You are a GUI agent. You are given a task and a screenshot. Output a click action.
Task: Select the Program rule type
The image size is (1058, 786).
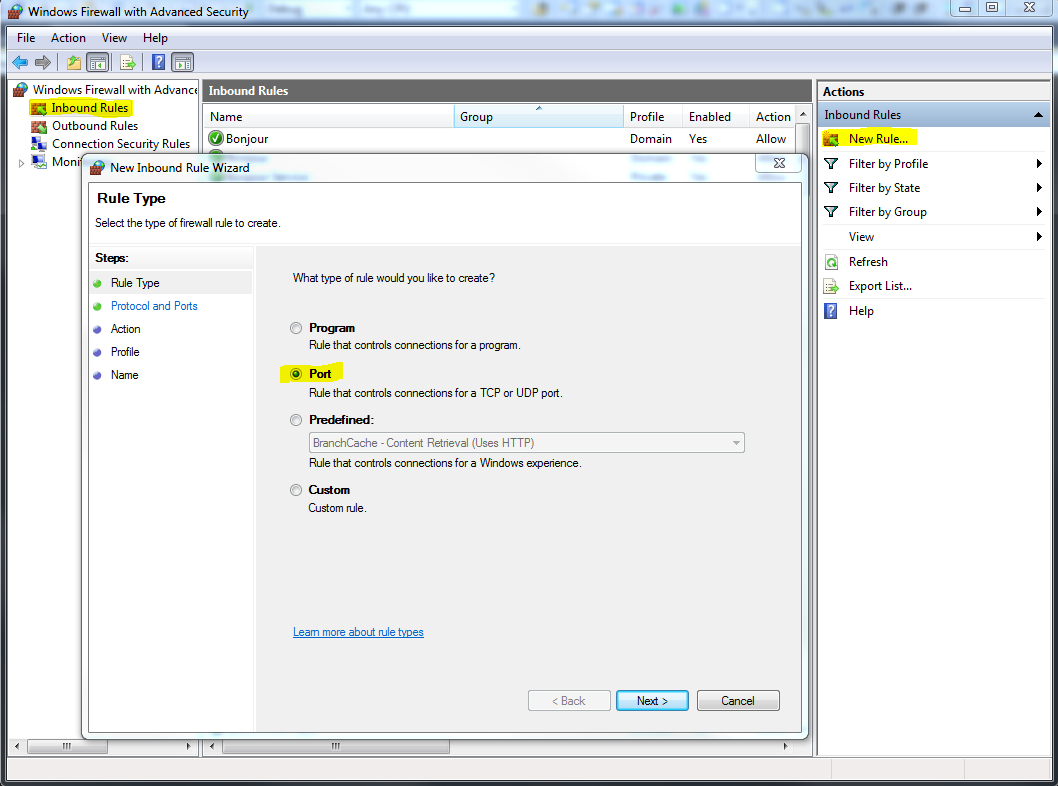(296, 327)
